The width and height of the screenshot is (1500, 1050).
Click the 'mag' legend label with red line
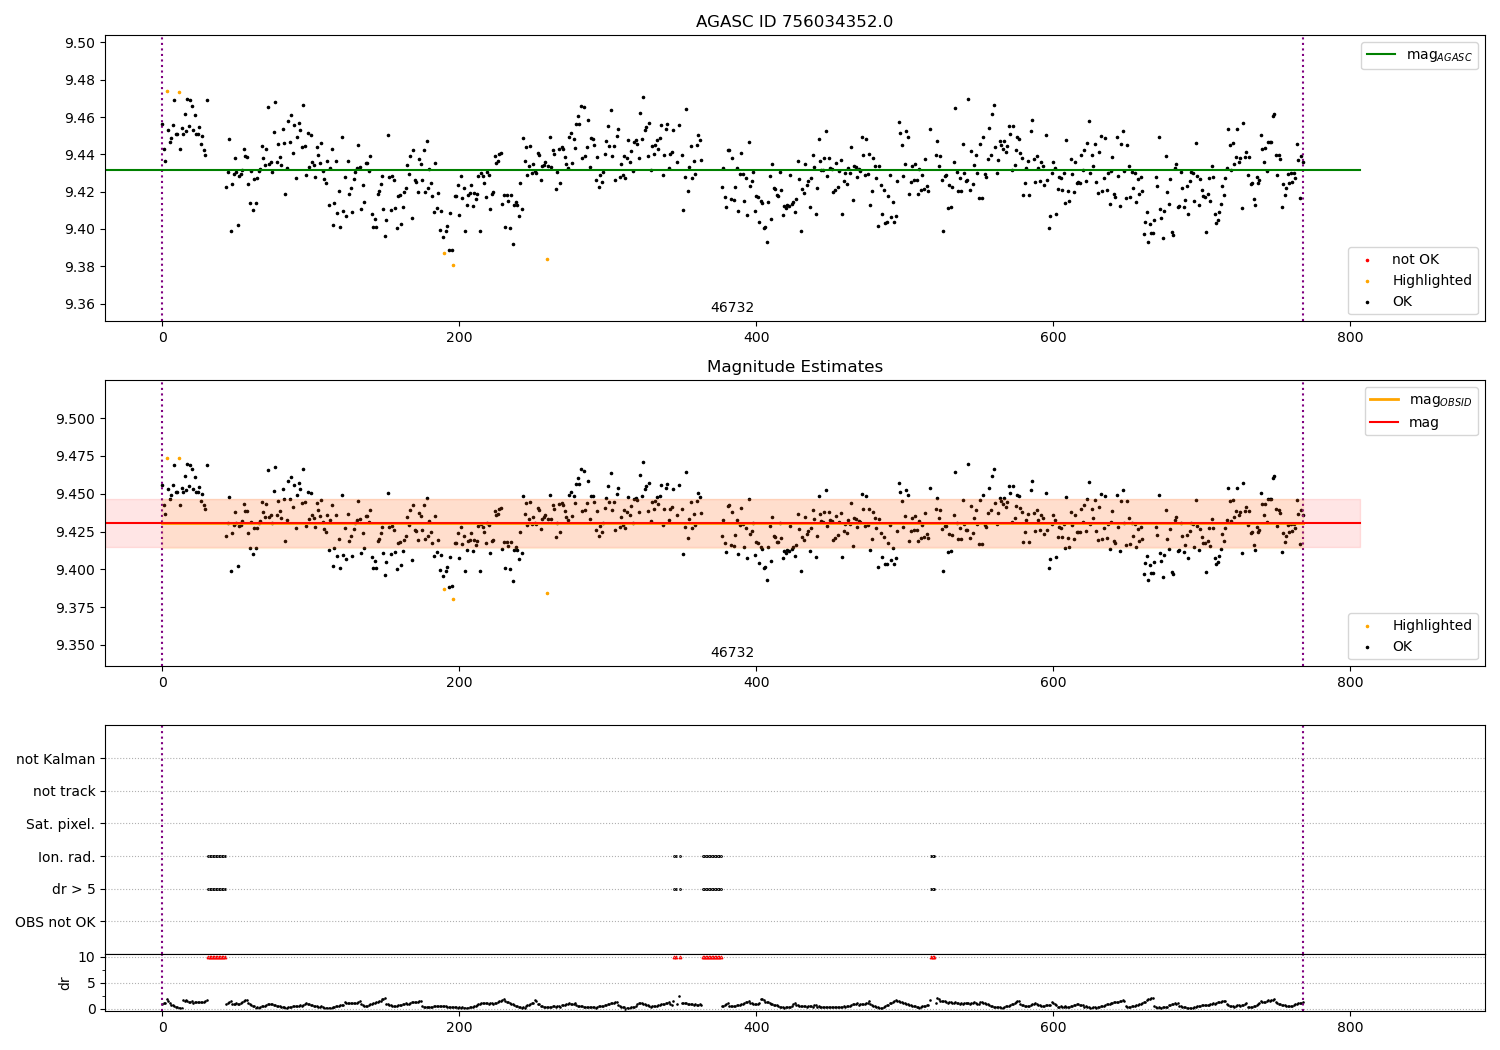click(x=1424, y=422)
